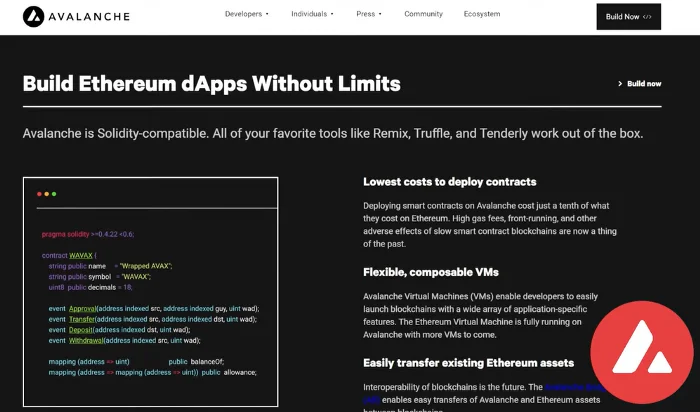Click the green dot in code window

tap(54, 194)
